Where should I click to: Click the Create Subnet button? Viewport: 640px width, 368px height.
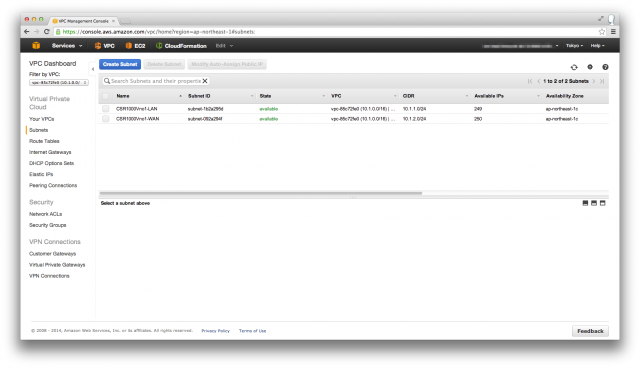coord(120,64)
